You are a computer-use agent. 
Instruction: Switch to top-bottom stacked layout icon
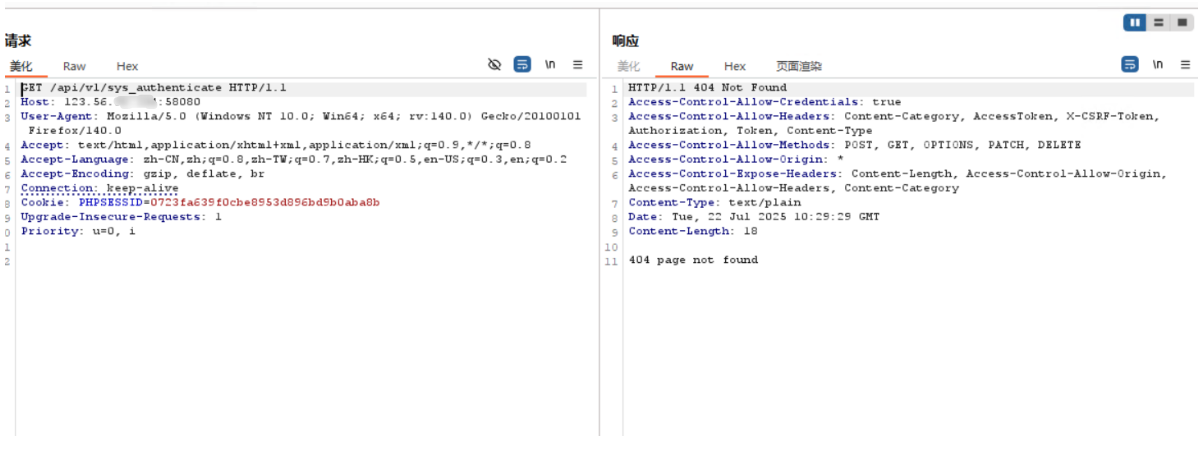tap(1157, 22)
